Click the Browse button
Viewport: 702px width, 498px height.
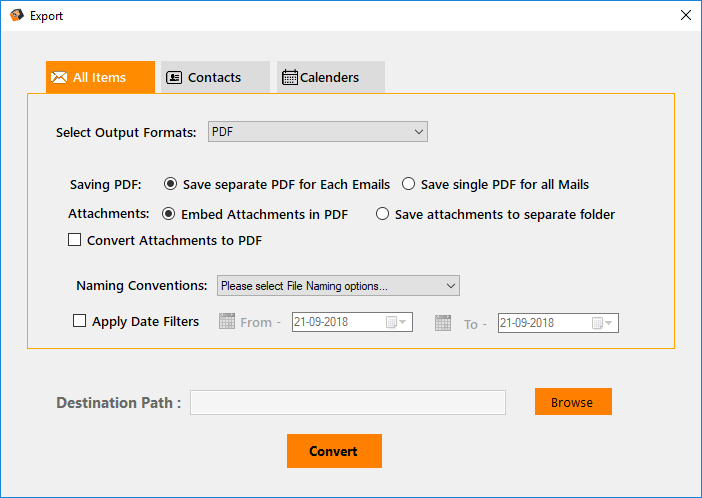pyautogui.click(x=572, y=402)
